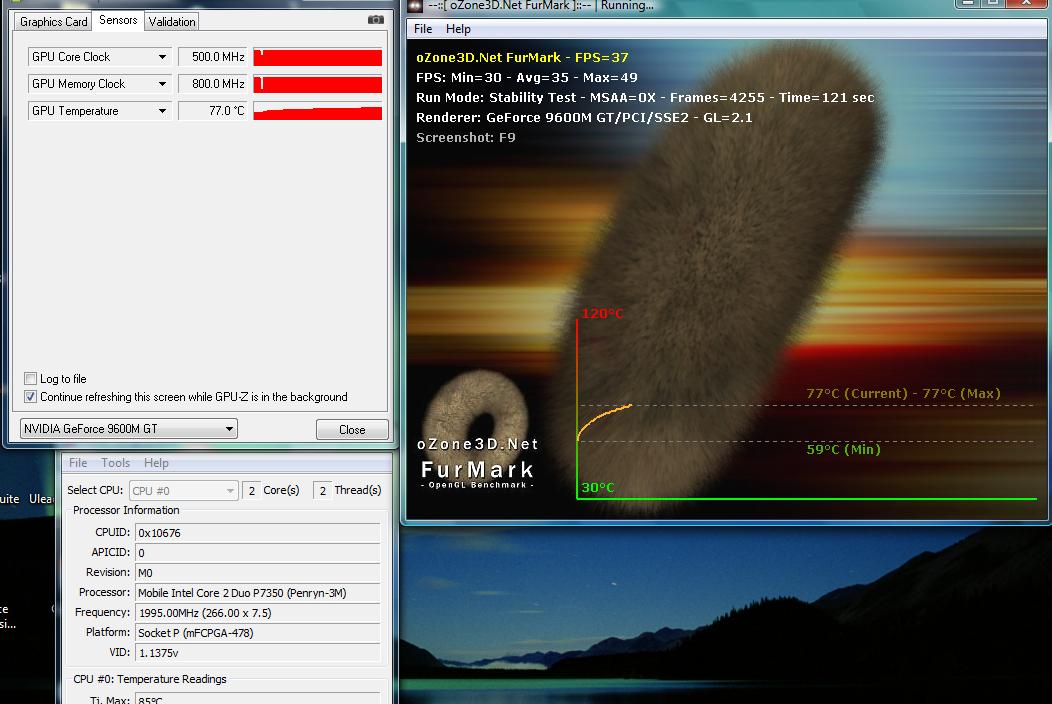Click the 800.0 MHz memory clock value
Screen dimensions: 1052x704
213,84
